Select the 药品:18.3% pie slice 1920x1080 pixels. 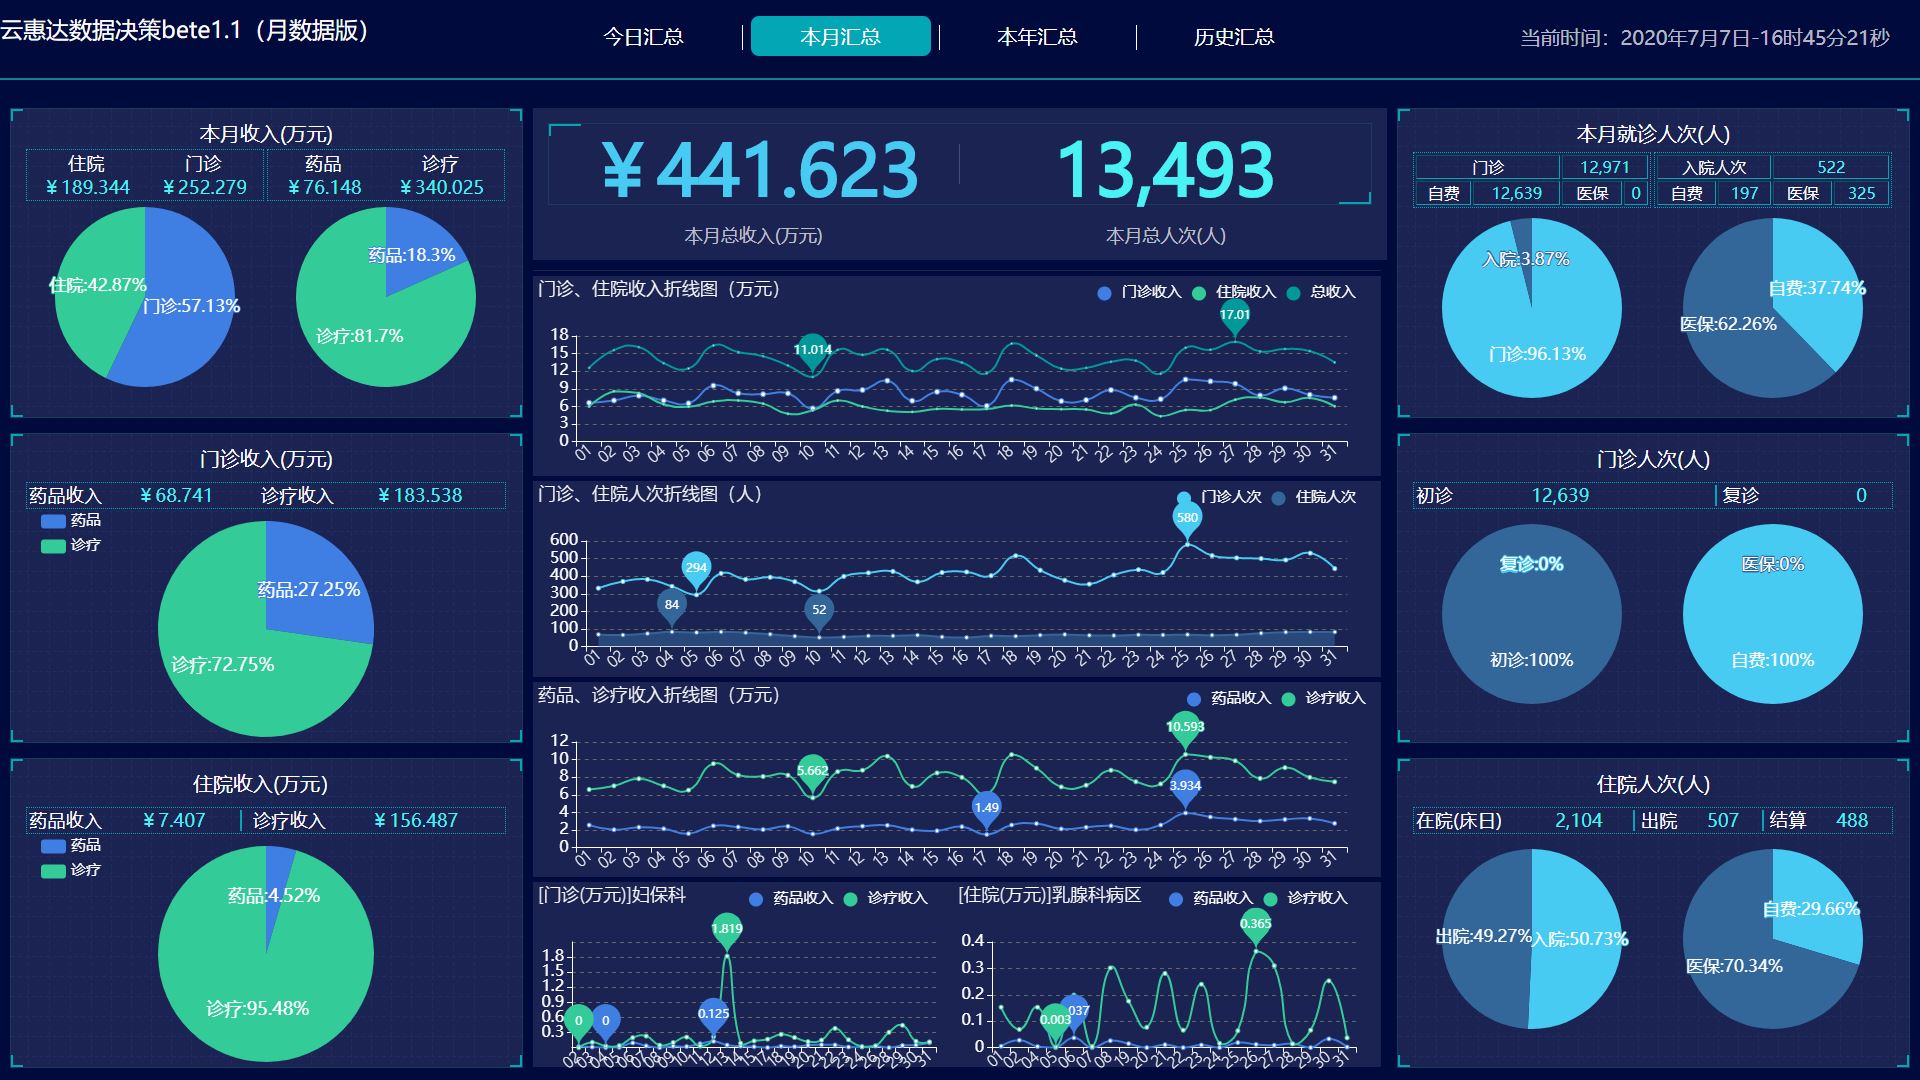coord(420,245)
